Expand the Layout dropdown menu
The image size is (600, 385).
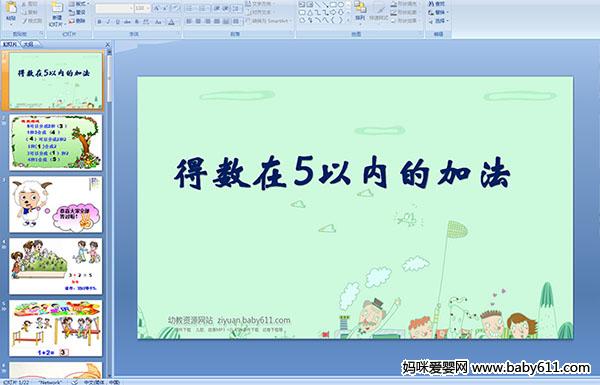[x=79, y=4]
